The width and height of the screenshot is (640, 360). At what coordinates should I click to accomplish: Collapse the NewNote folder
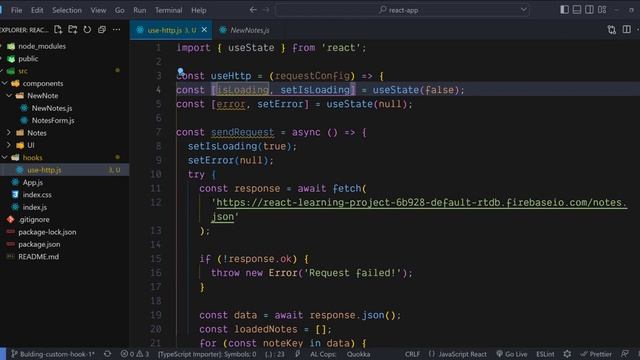42,96
